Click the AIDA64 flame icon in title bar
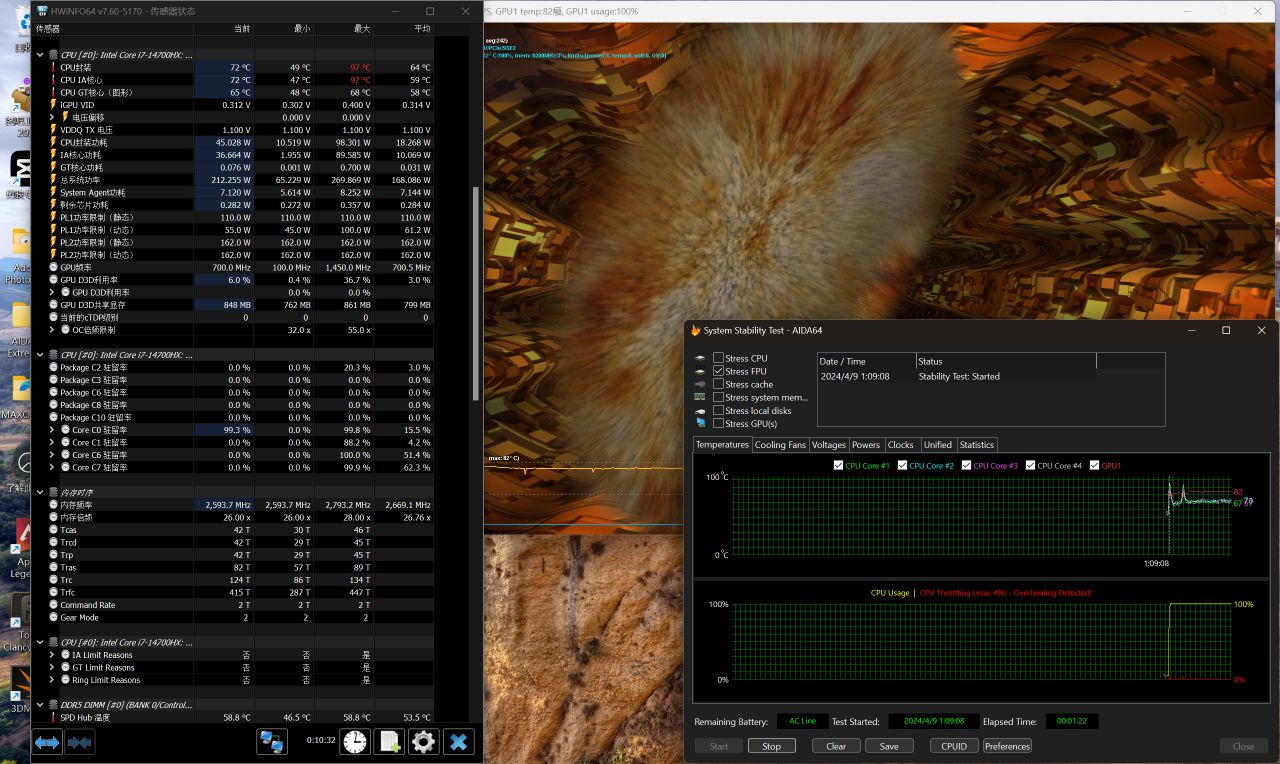 (x=695, y=330)
